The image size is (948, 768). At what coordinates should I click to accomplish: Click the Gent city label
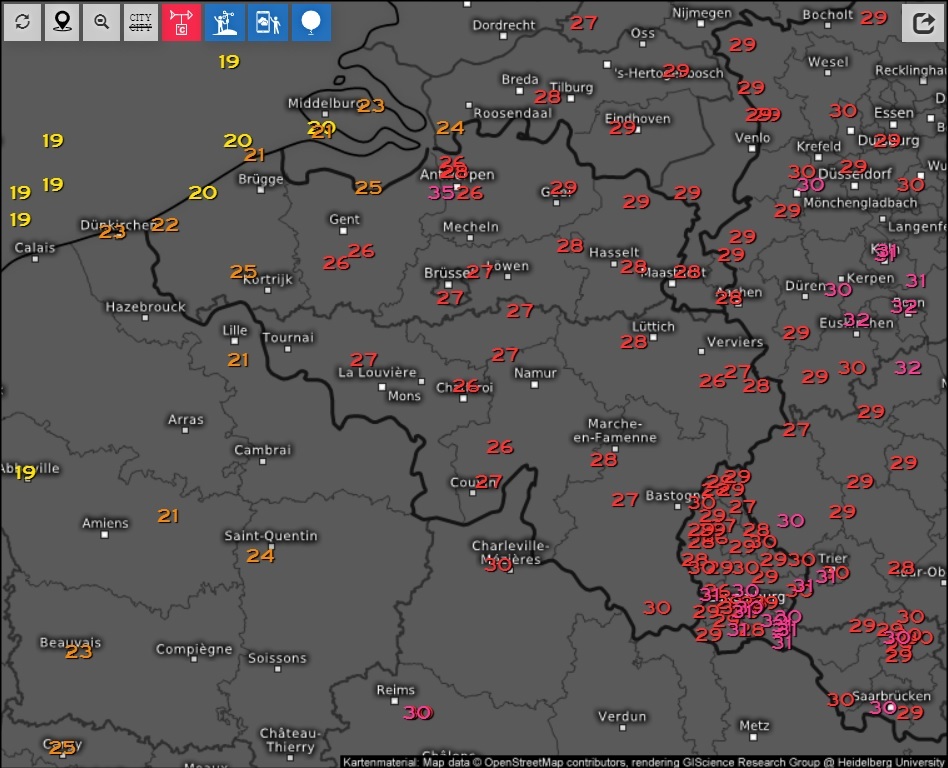344,219
